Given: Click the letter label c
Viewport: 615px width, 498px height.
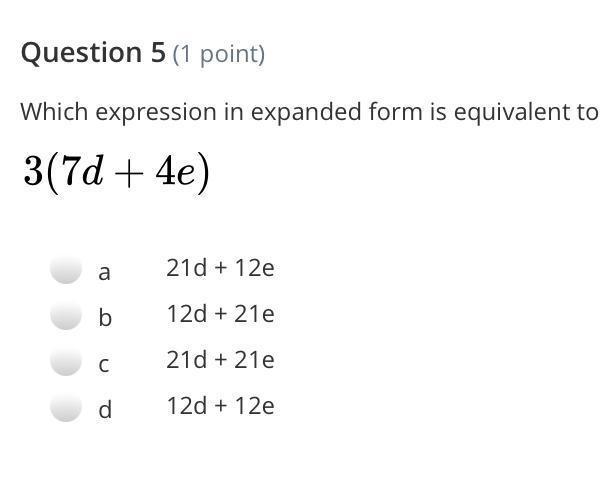Looking at the screenshot, I should pos(104,365).
